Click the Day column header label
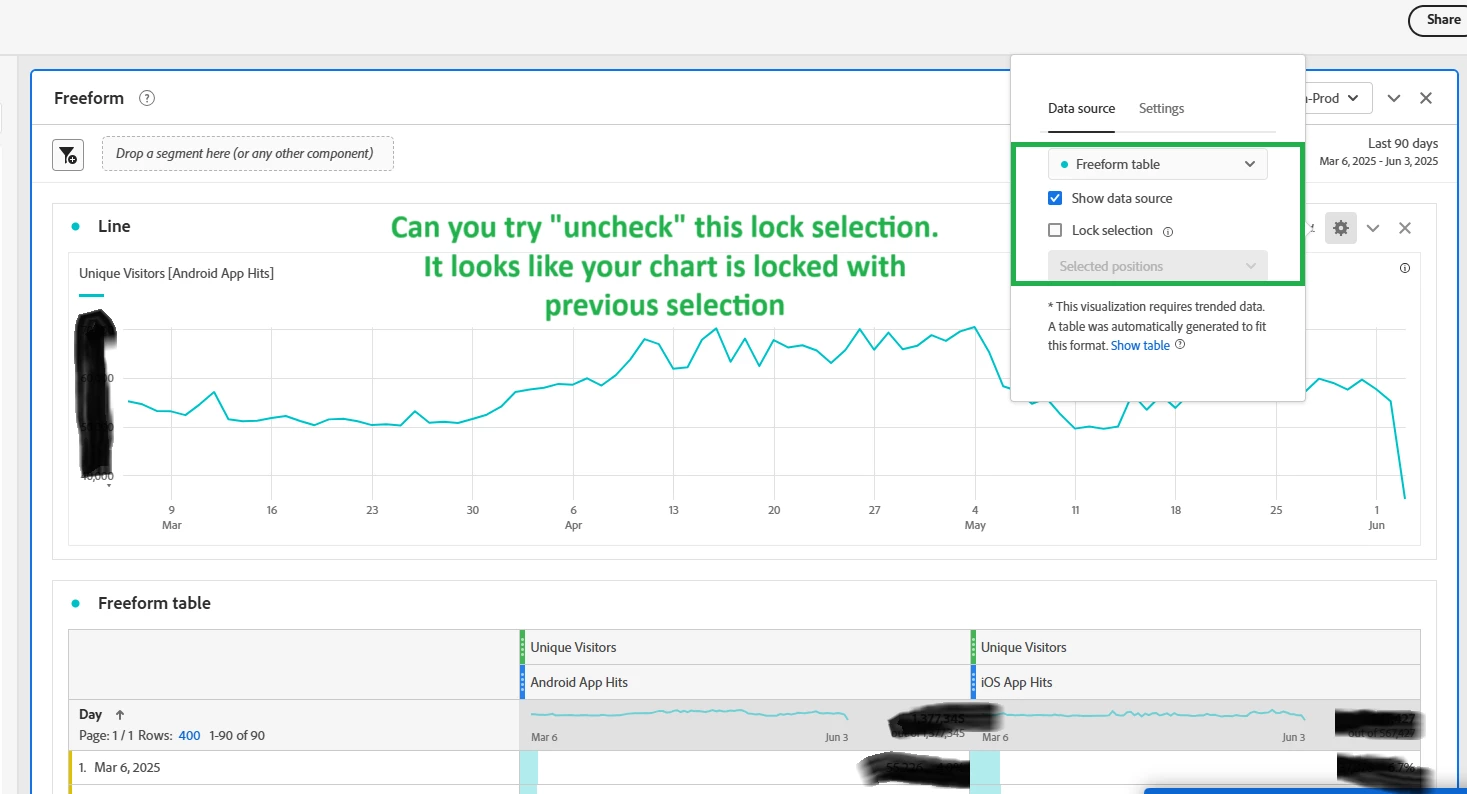The image size is (1467, 794). 90,714
